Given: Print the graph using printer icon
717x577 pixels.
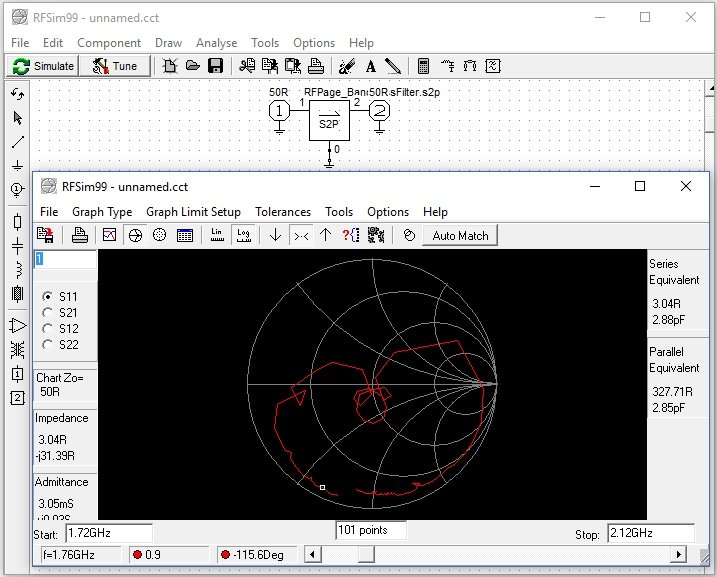Looking at the screenshot, I should click(x=80, y=235).
